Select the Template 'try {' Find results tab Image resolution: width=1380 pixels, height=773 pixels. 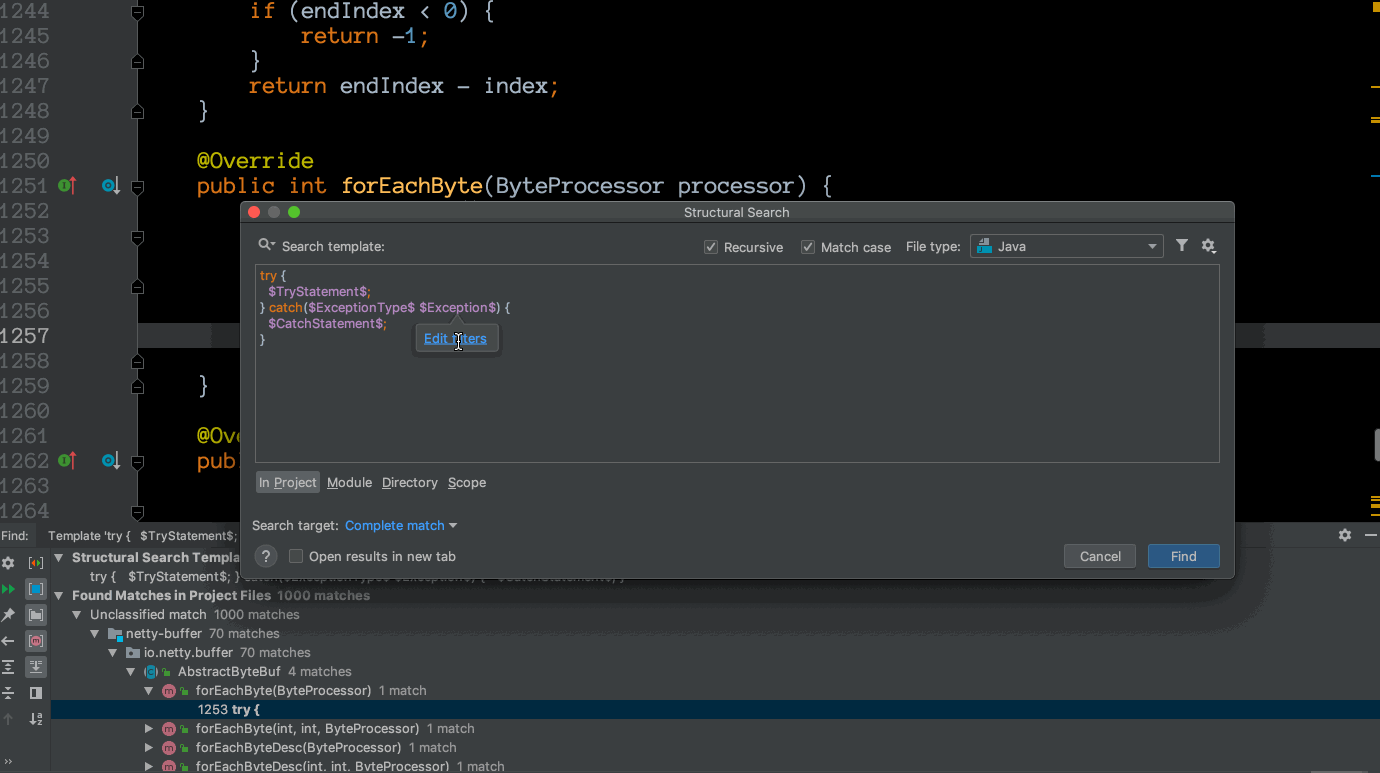click(x=142, y=536)
